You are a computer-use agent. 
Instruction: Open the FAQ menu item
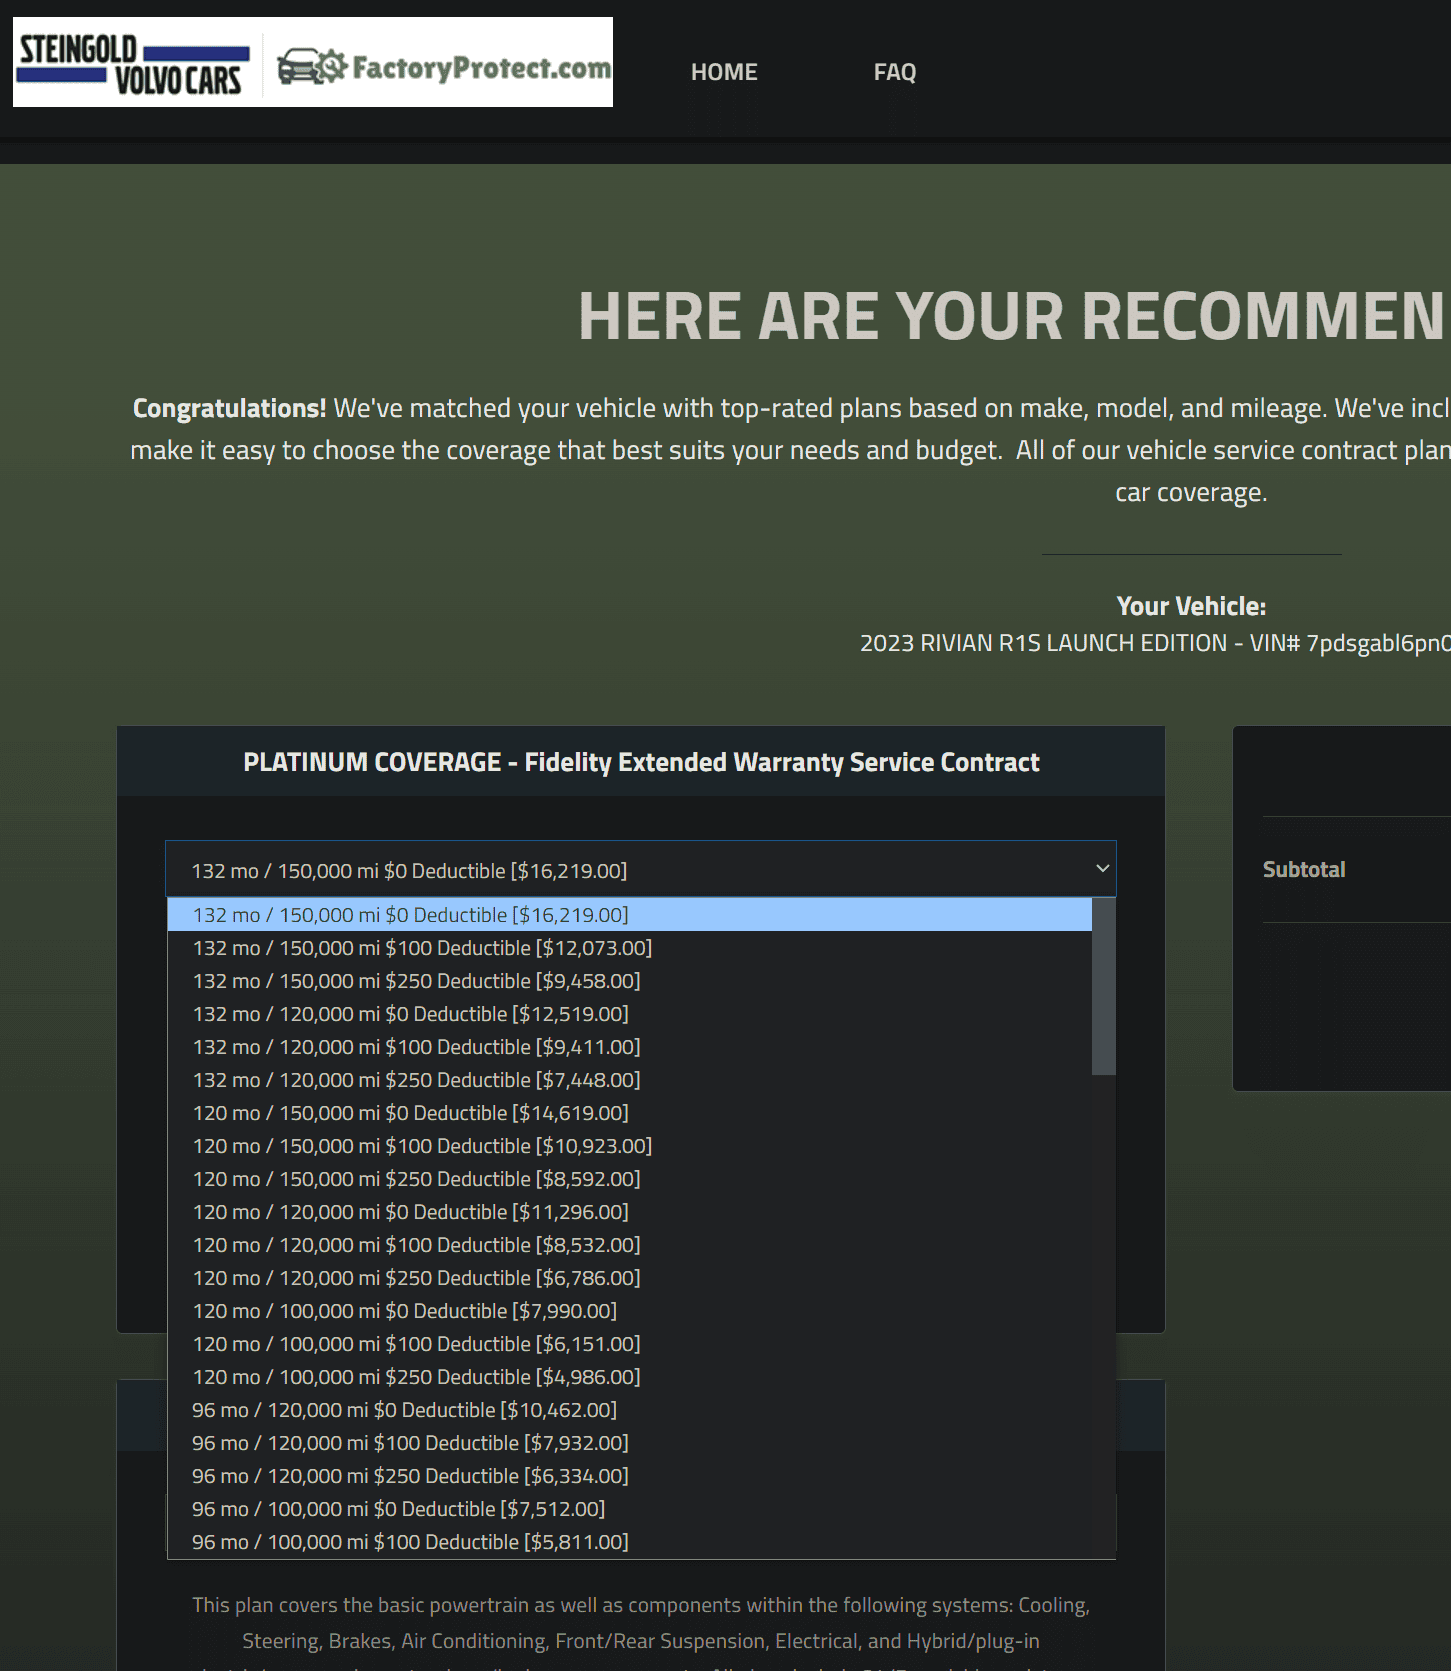[x=895, y=72]
